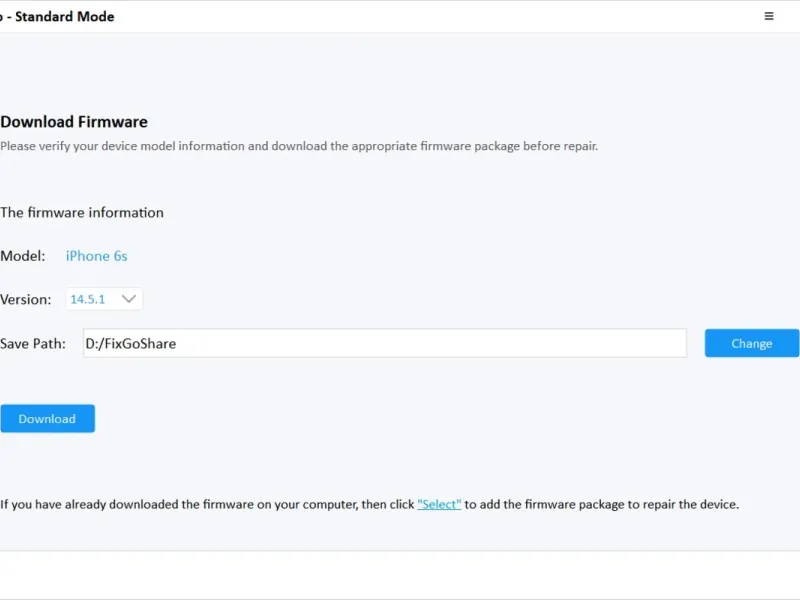
Task: Click "The firmware information" section label
Action: coord(82,213)
